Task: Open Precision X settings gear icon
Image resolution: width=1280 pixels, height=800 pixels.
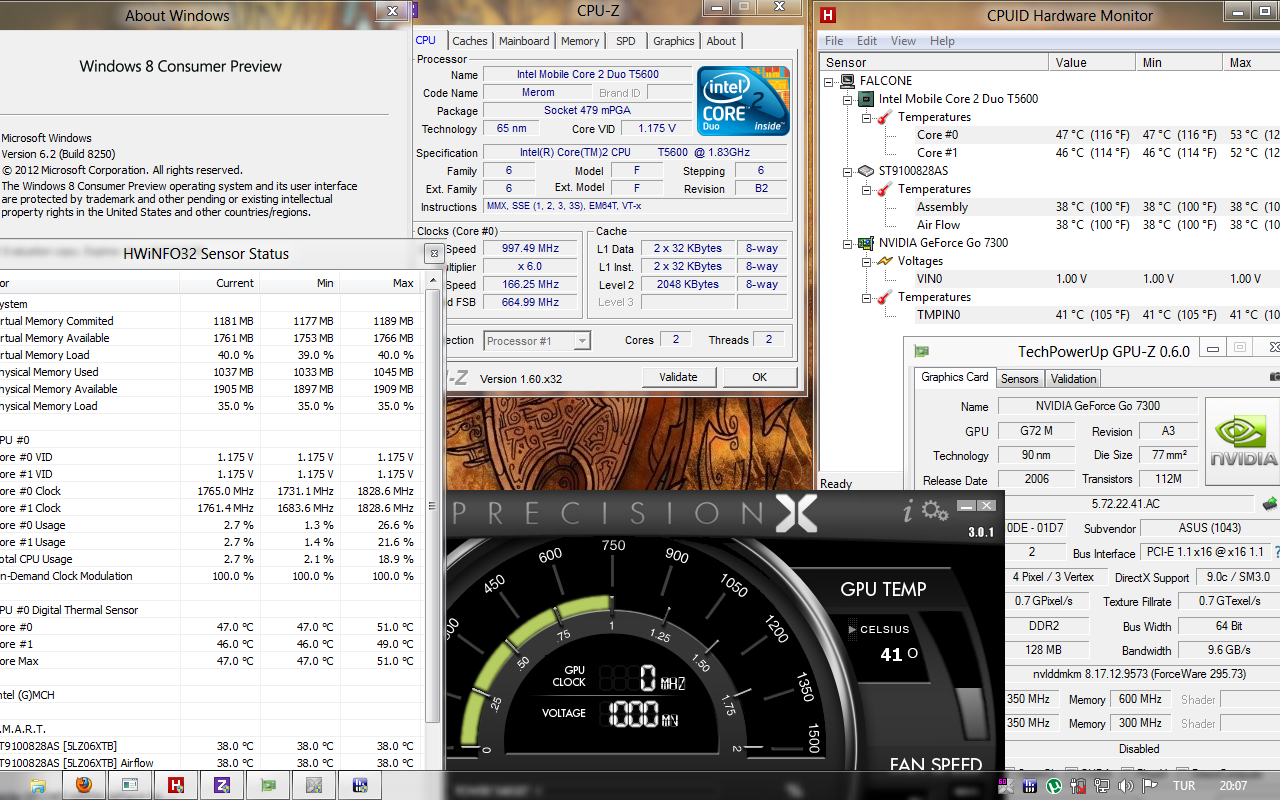Action: coord(935,512)
